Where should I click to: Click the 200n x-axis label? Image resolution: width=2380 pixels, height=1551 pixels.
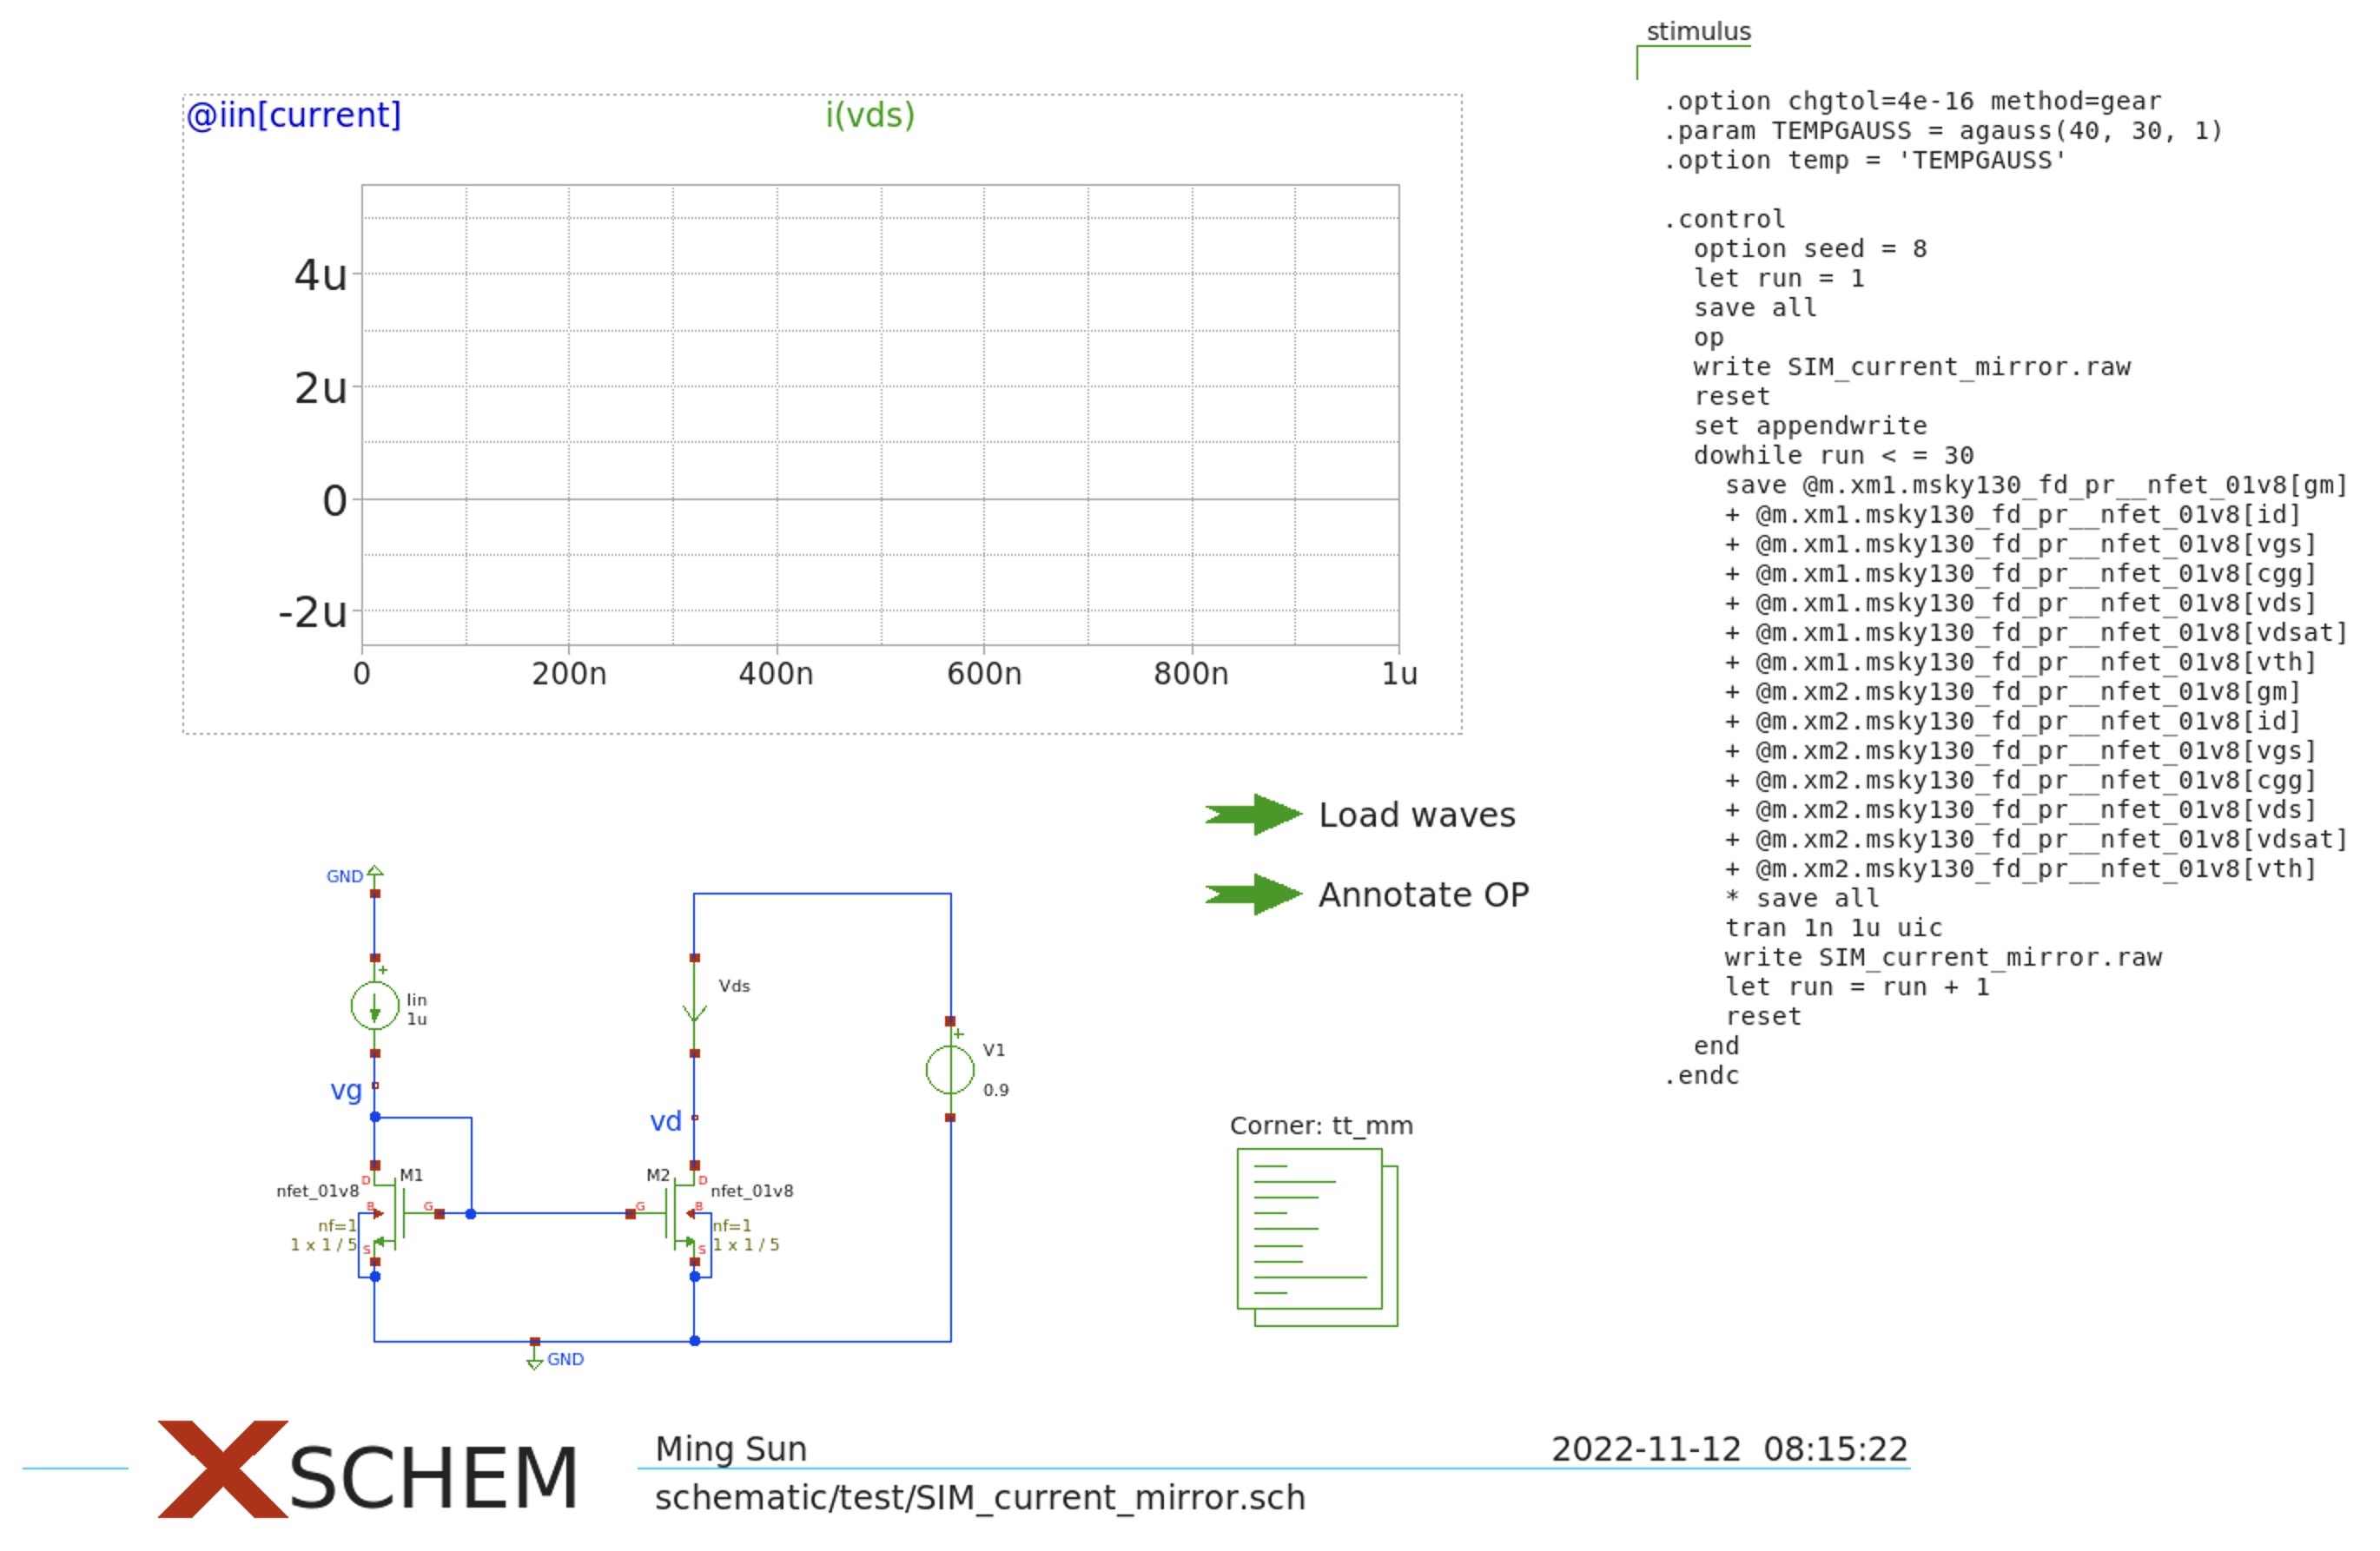(569, 674)
